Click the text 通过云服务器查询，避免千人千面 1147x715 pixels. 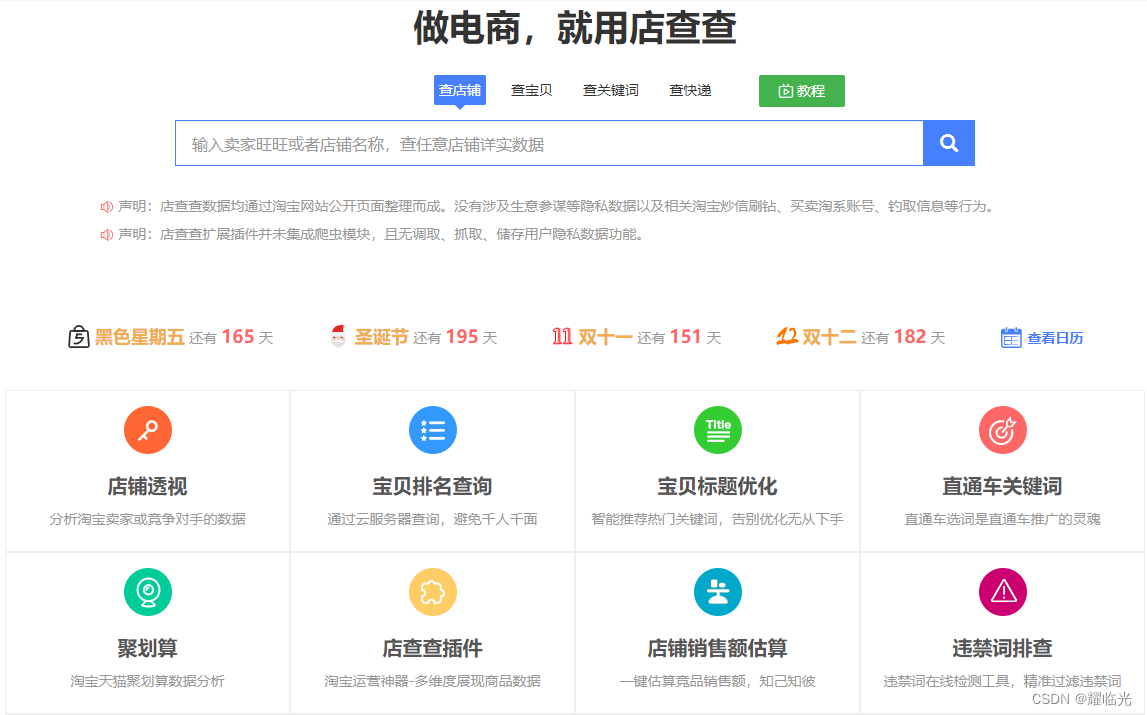(x=432, y=519)
